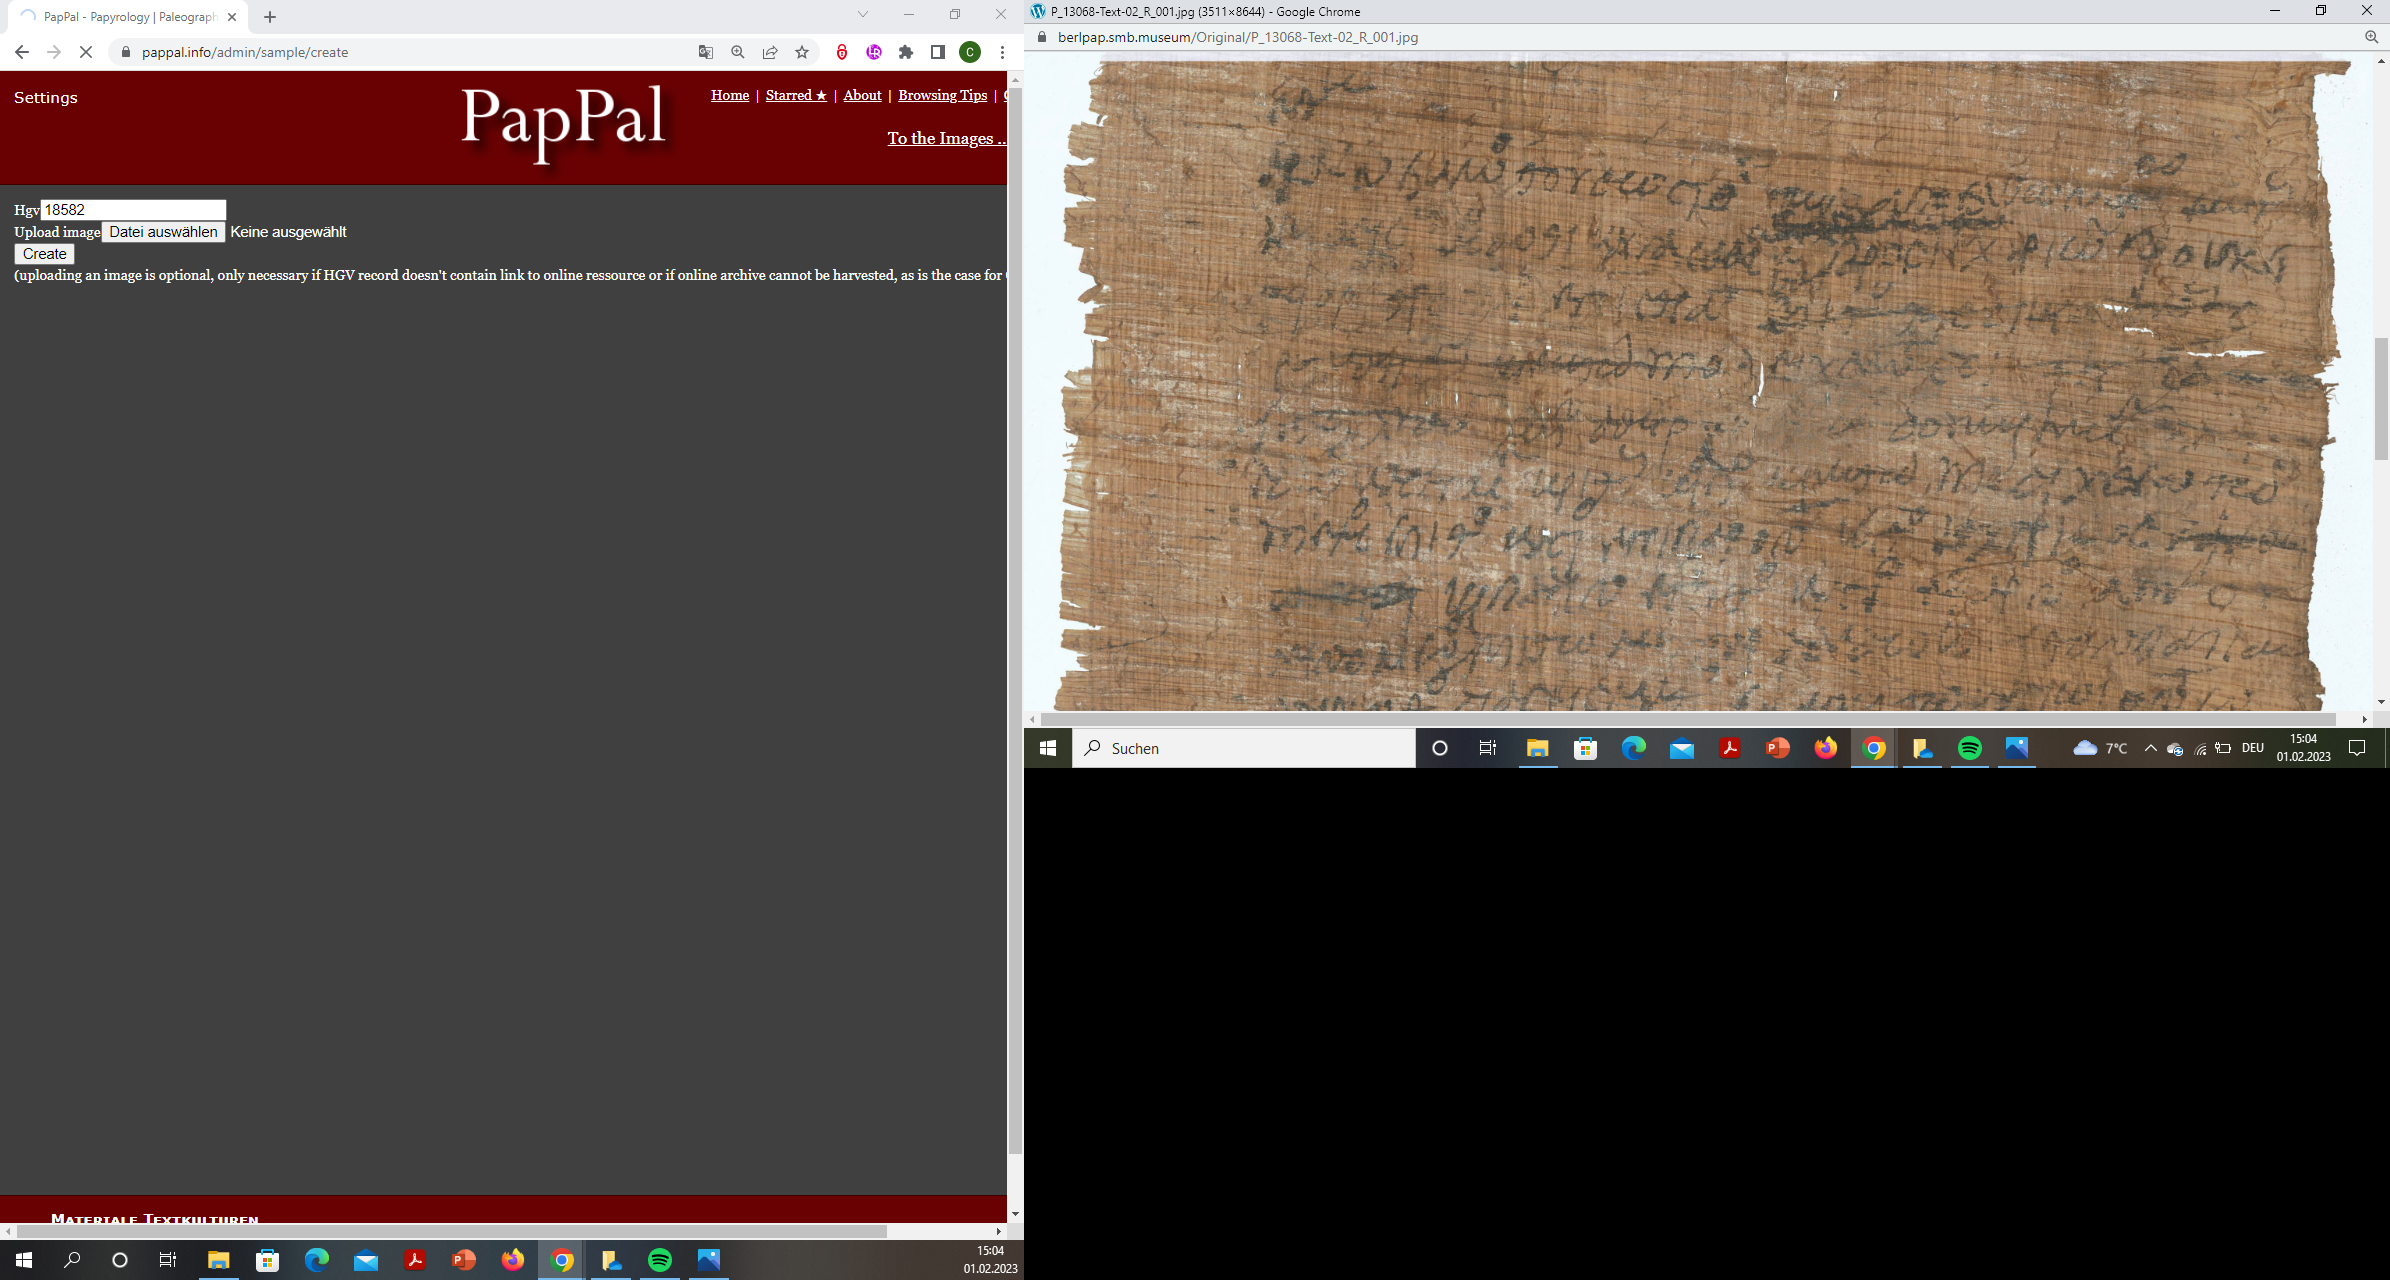This screenshot has width=2390, height=1280.
Task: Open Start menu on the lower taskbar
Action: [x=24, y=1260]
